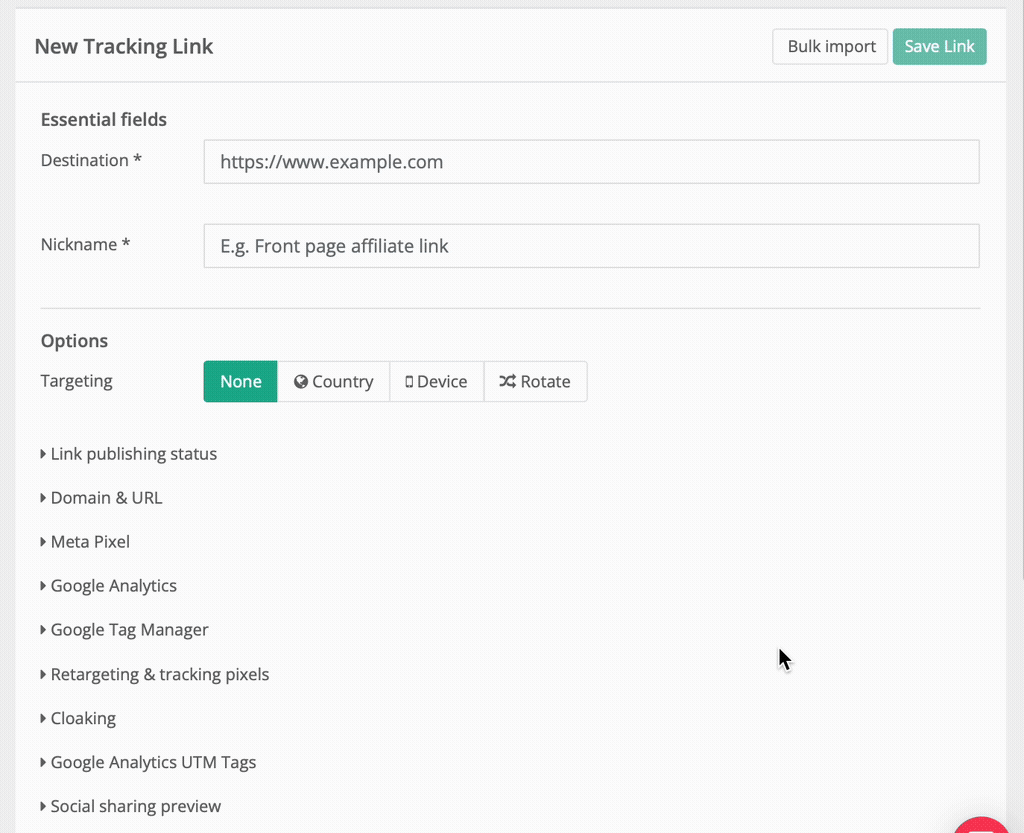Expand Meta Pixel section
Image resolution: width=1024 pixels, height=833 pixels.
coord(90,542)
